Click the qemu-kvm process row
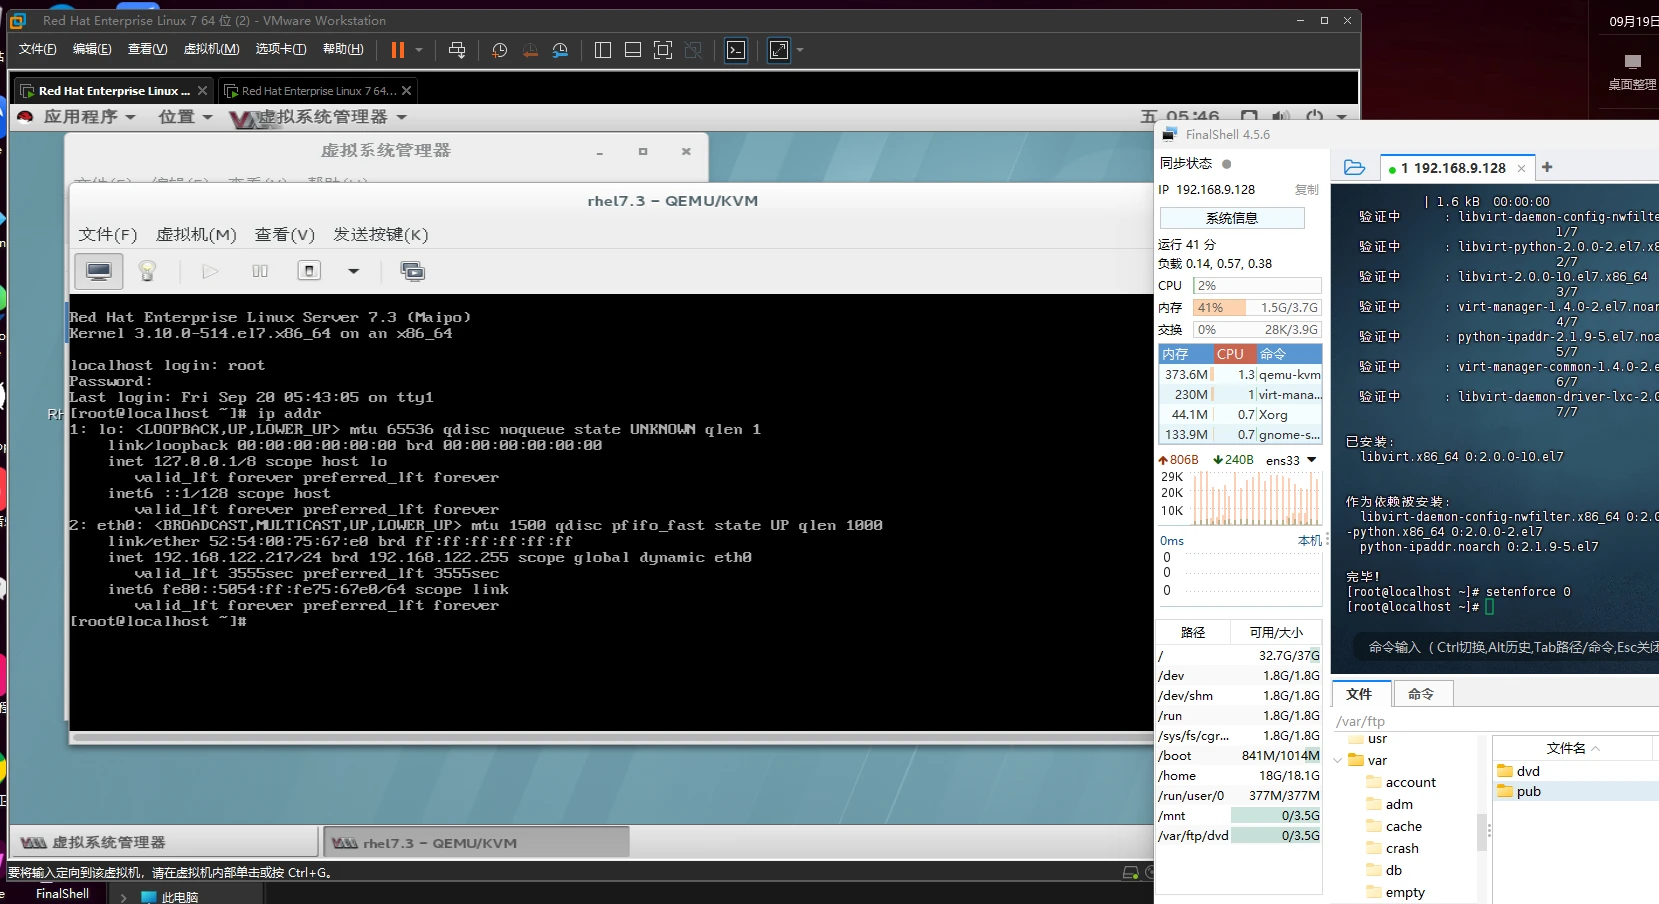 1241,375
